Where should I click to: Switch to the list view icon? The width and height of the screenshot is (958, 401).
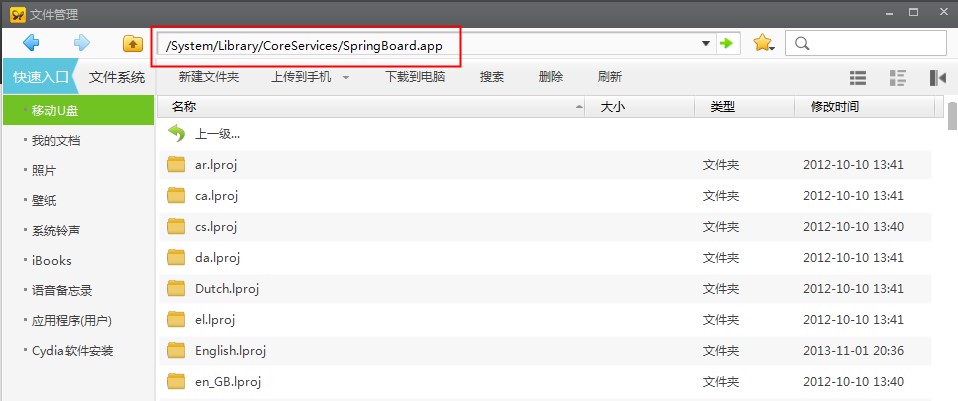[858, 78]
